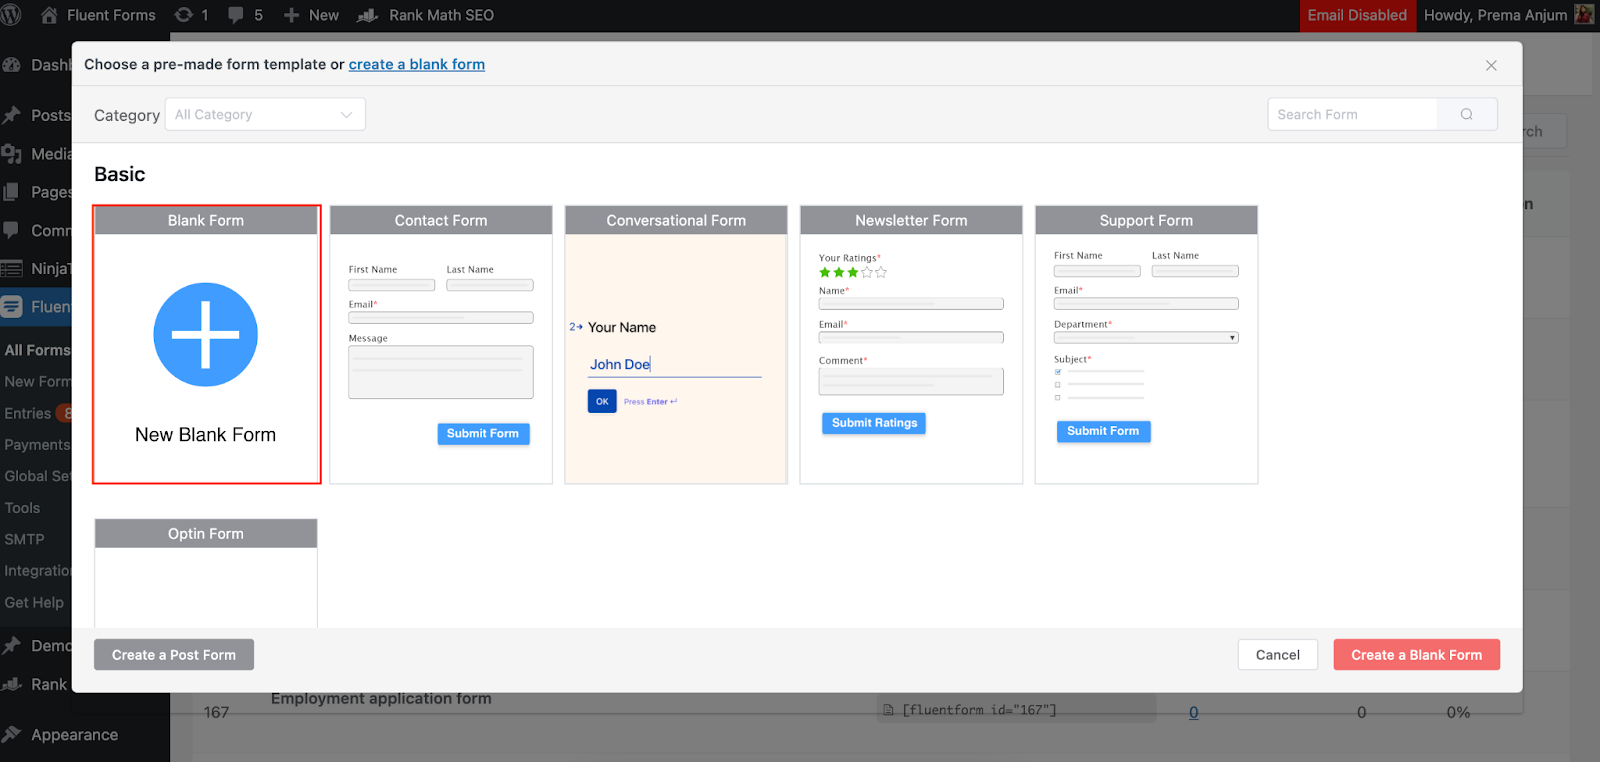Select the Blank Form template card
The height and width of the screenshot is (762, 1600).
[x=206, y=345]
